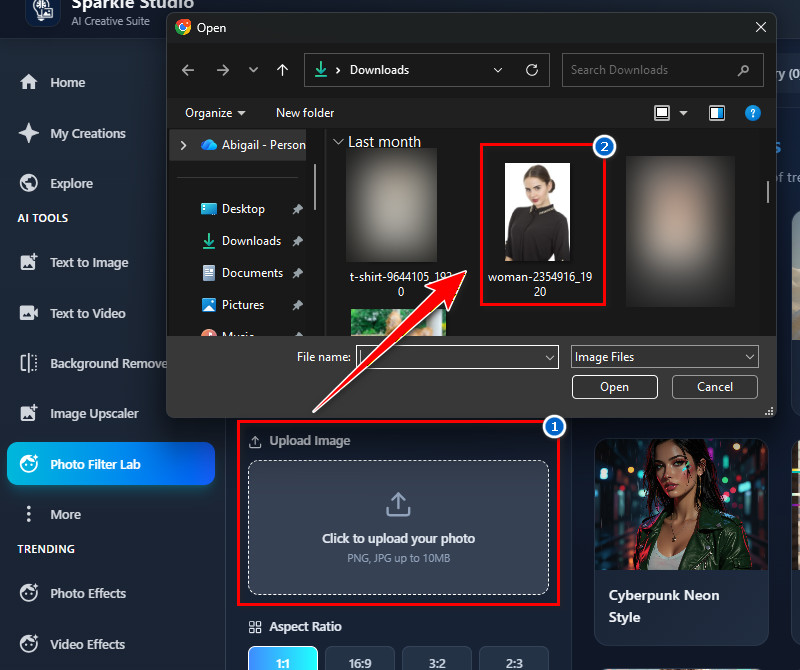
Task: Unpin Desktop using its pin icon
Action: click(297, 209)
